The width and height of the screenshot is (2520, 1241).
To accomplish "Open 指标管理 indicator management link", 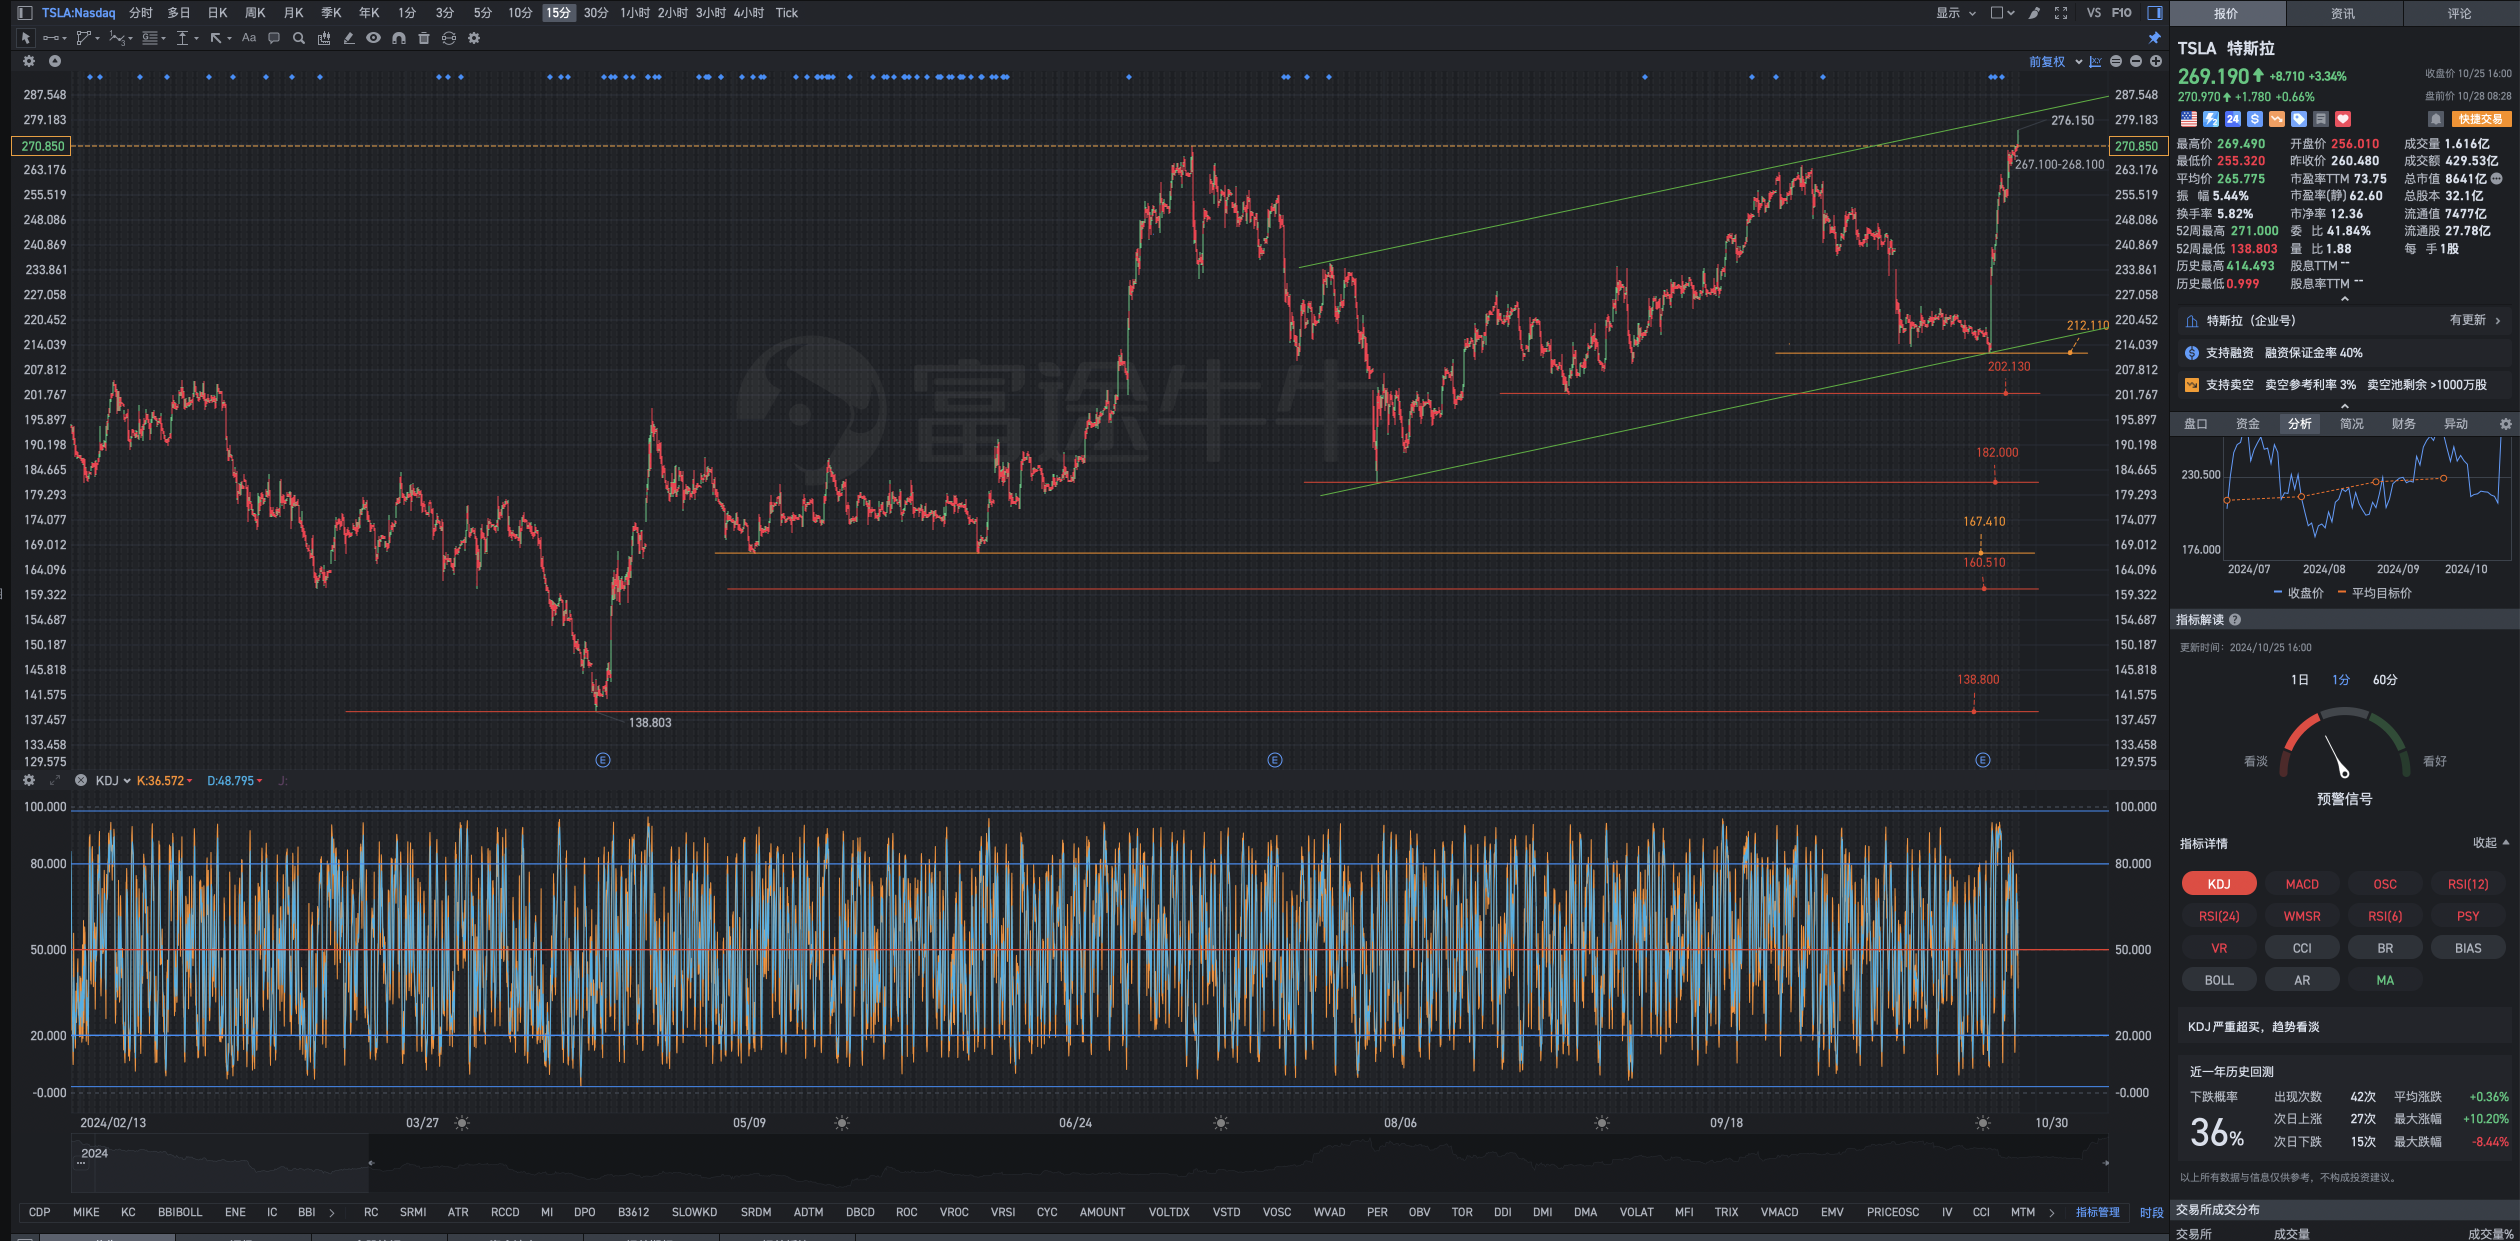I will click(x=2097, y=1212).
